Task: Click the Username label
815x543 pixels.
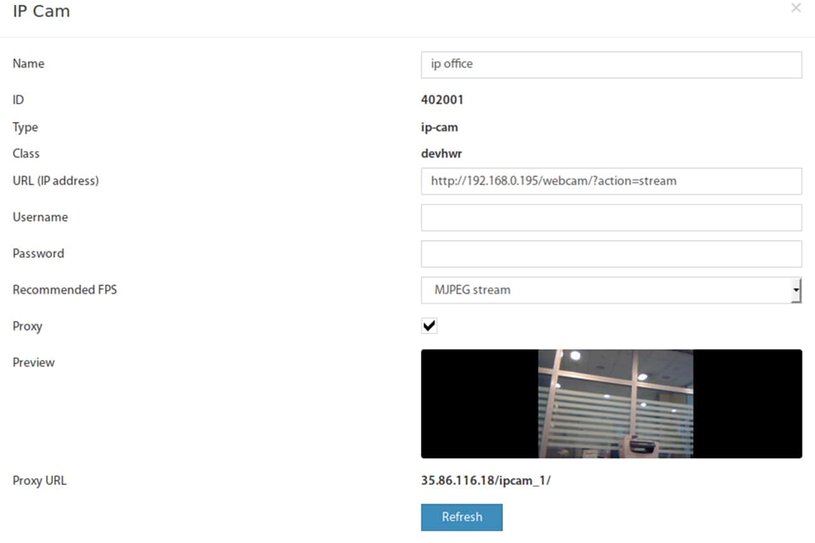Action: click(40, 217)
